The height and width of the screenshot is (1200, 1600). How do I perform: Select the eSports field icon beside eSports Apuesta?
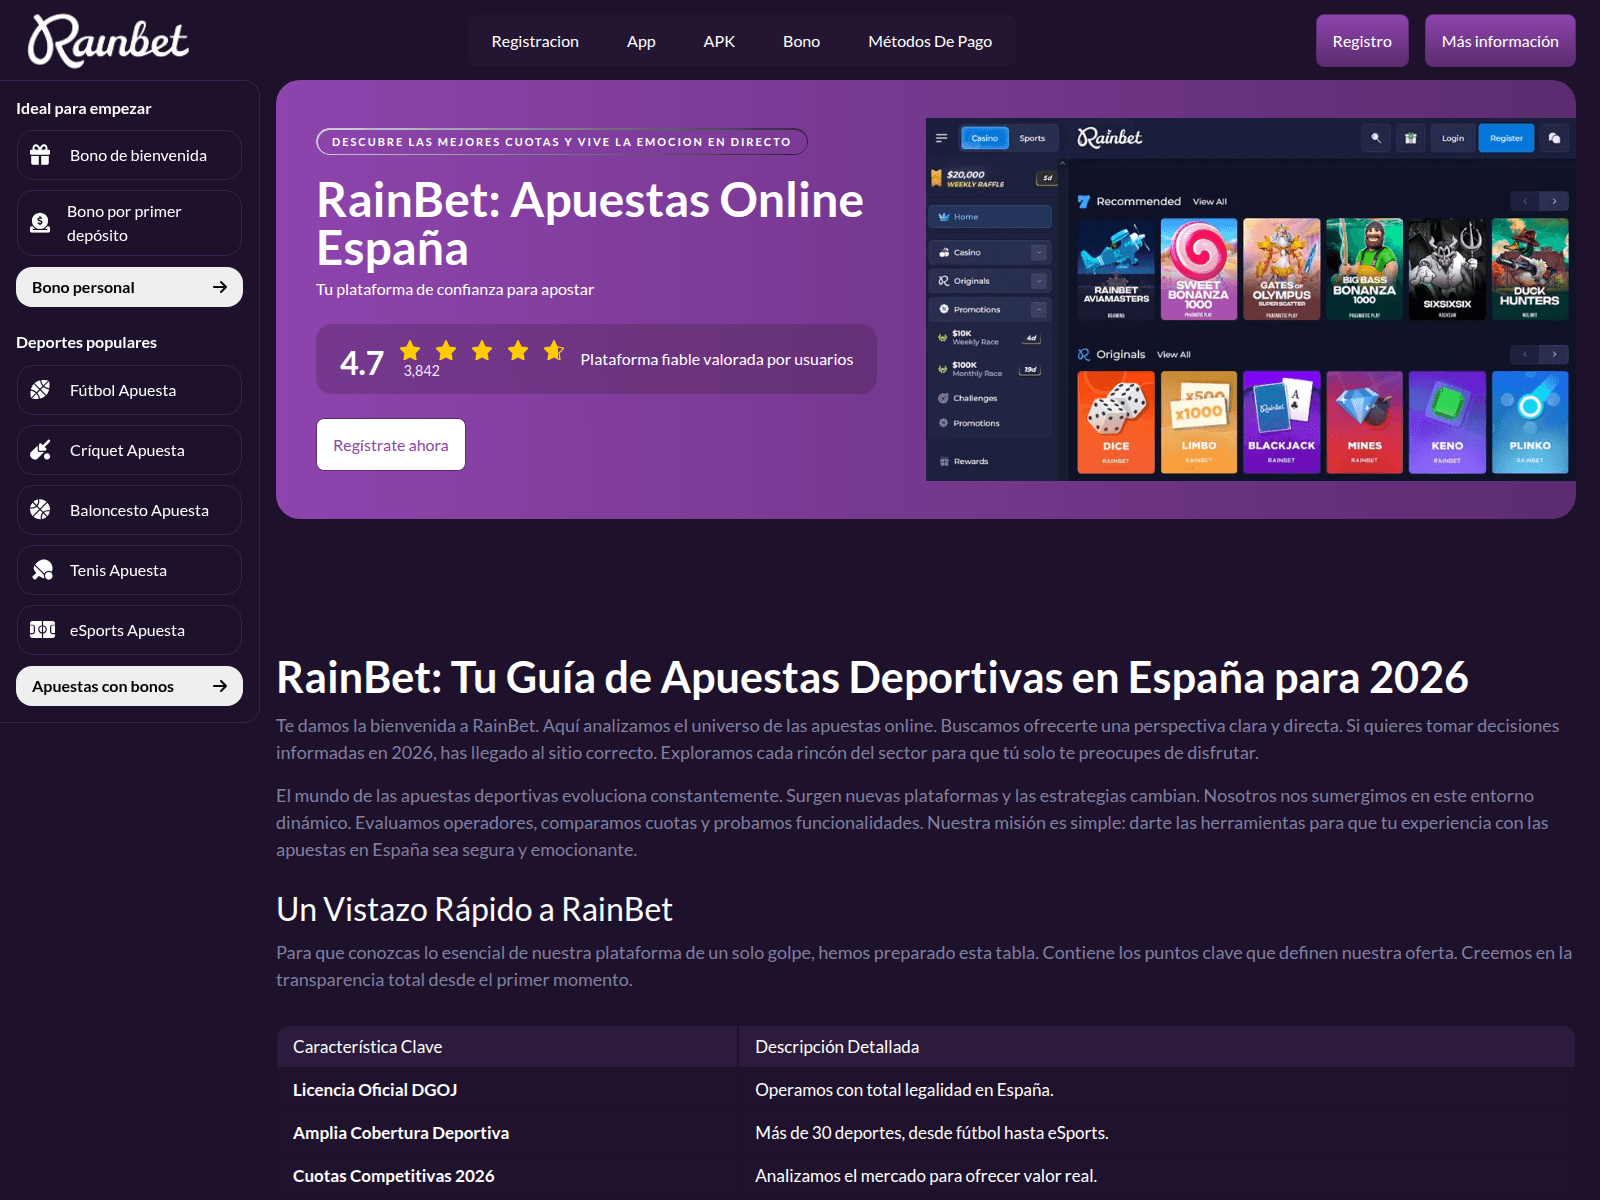click(x=42, y=630)
